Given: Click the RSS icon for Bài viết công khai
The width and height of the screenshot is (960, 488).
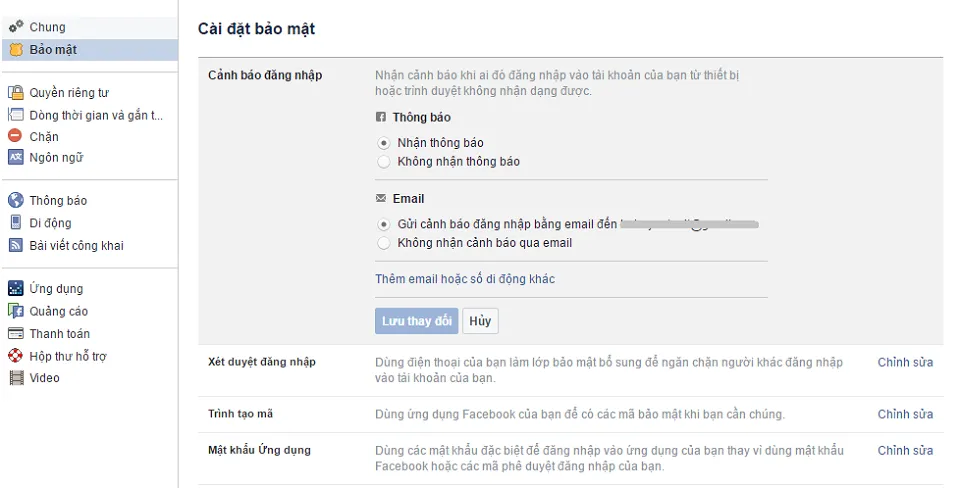Looking at the screenshot, I should pos(16,245).
